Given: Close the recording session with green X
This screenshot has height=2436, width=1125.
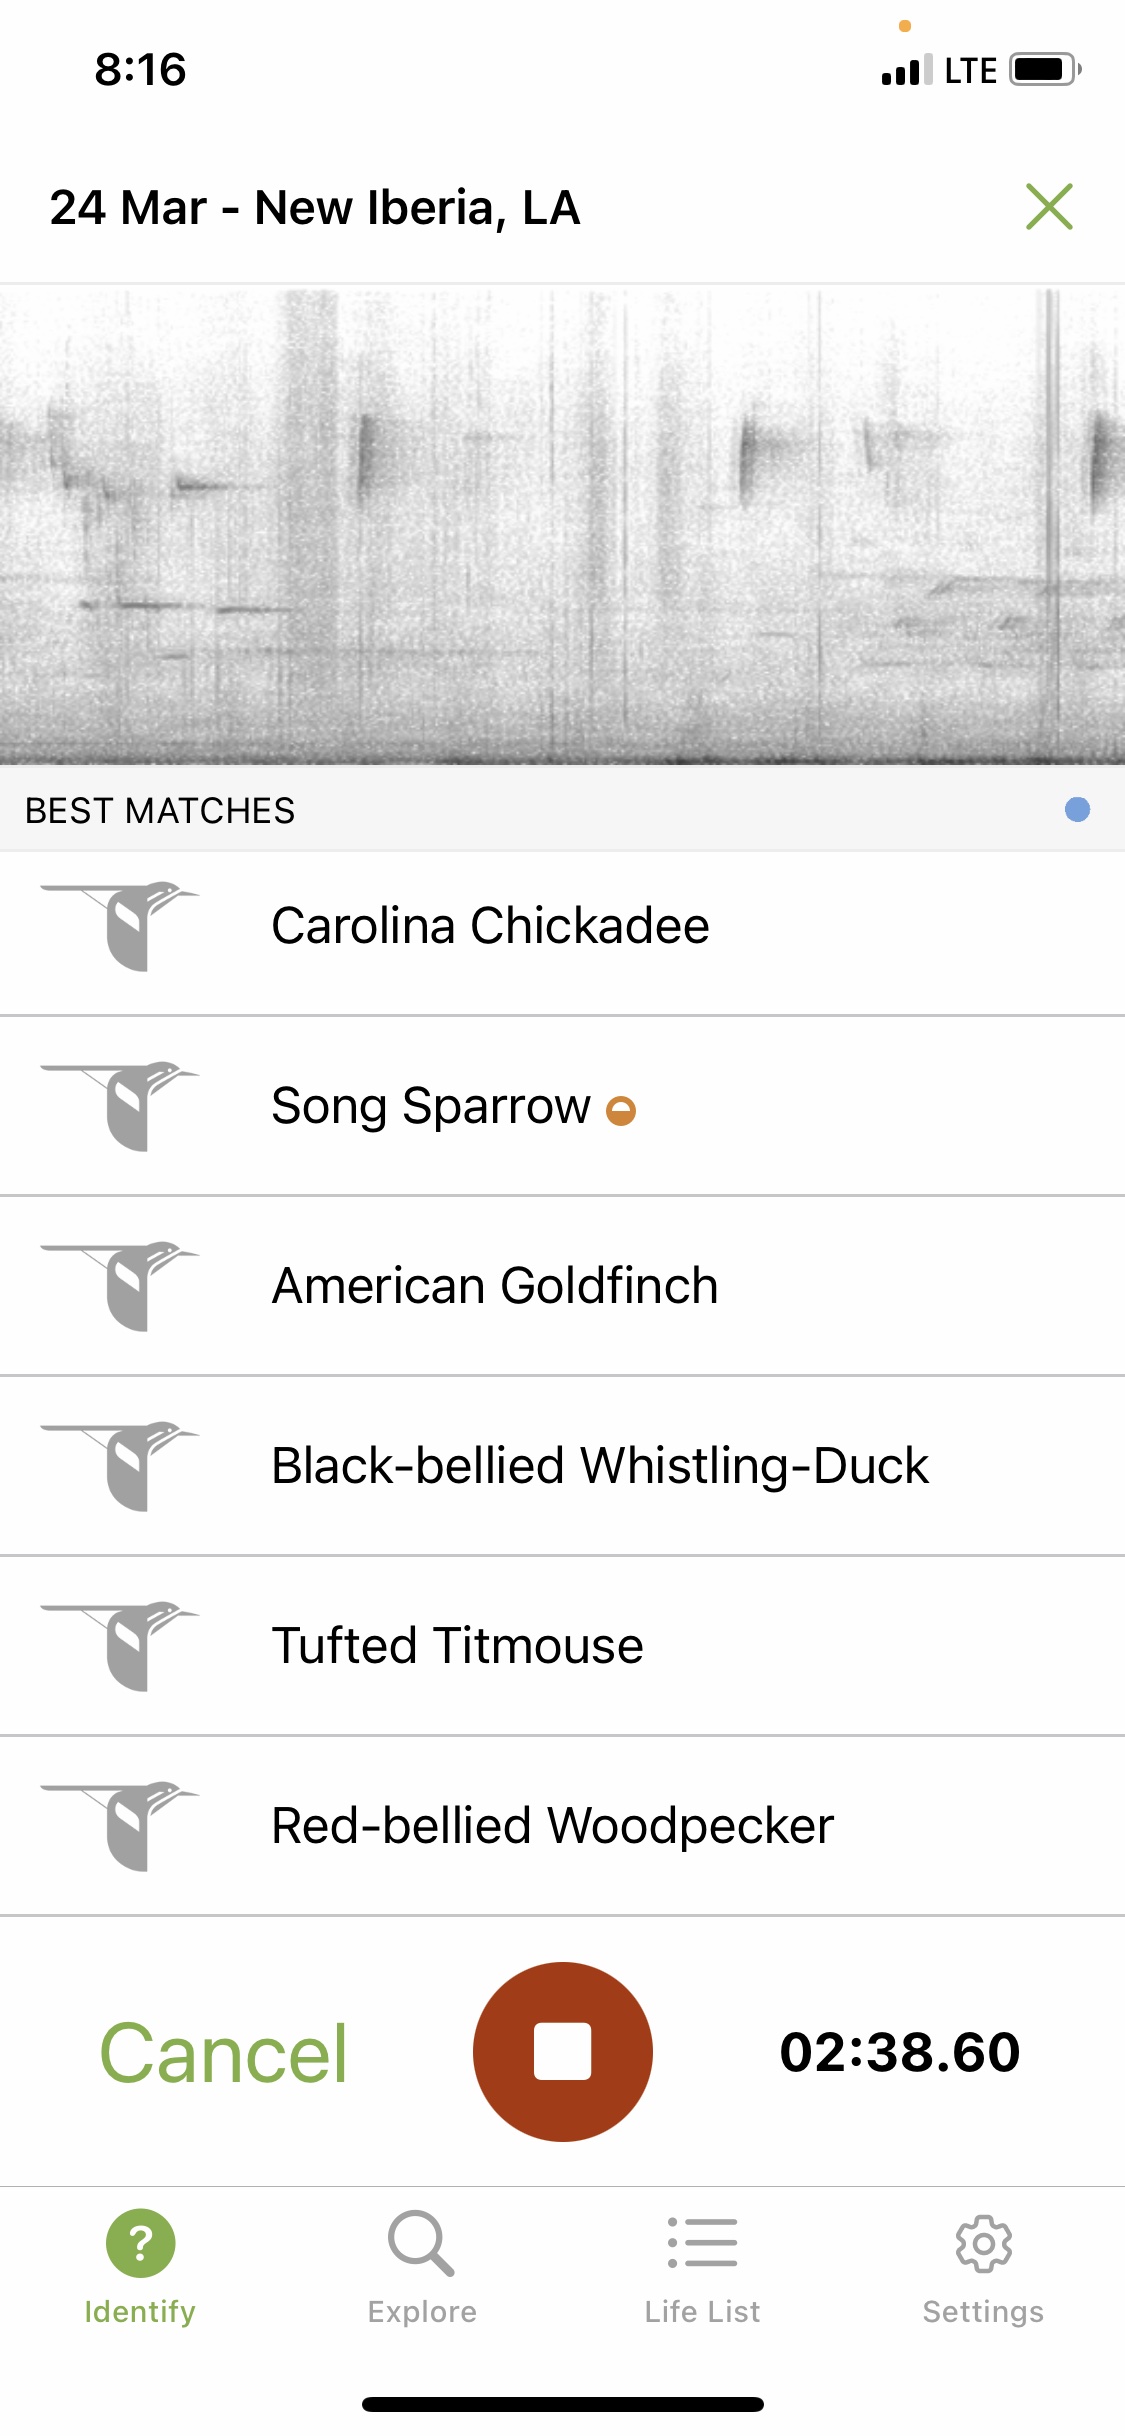Looking at the screenshot, I should (x=1049, y=207).
